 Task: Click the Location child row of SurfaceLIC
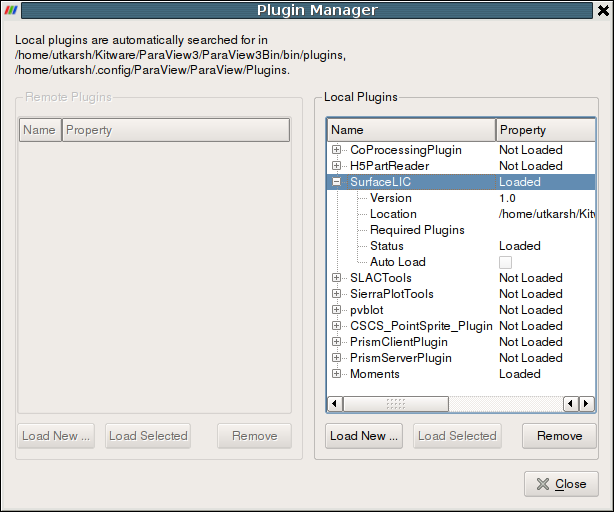coord(461,214)
